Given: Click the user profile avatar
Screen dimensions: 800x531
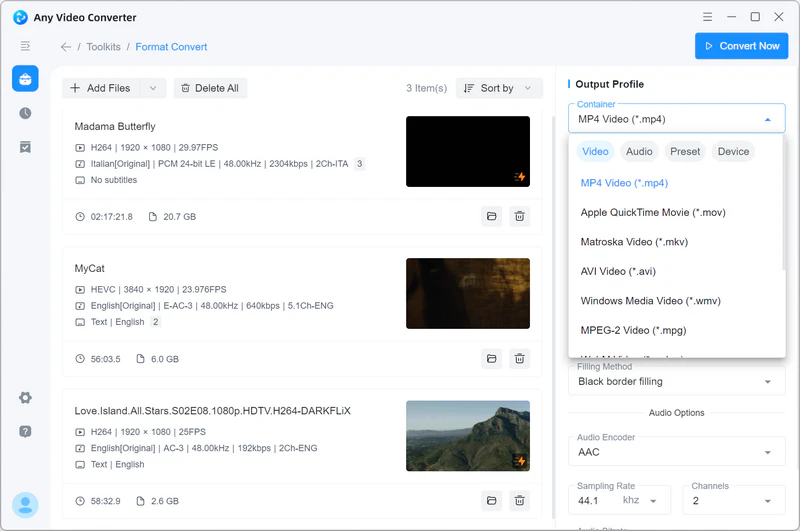Looking at the screenshot, I should (25, 505).
